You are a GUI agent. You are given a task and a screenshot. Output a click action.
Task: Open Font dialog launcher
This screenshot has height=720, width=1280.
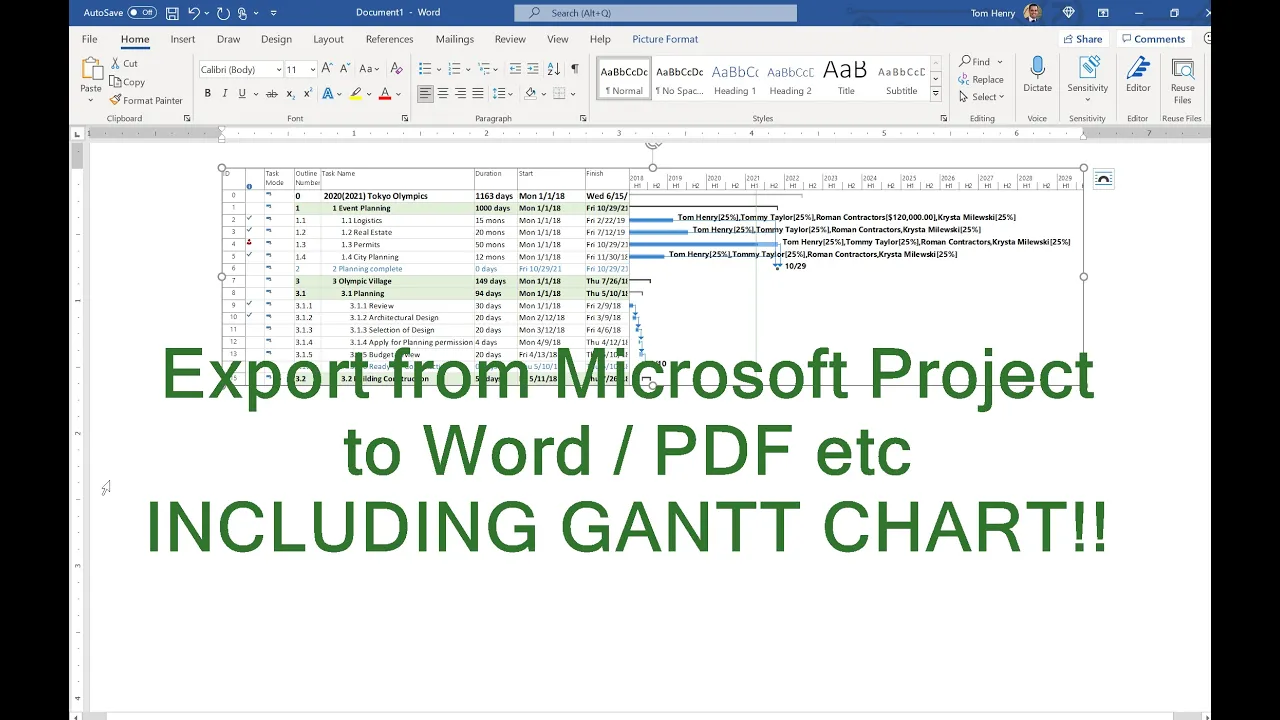click(405, 118)
